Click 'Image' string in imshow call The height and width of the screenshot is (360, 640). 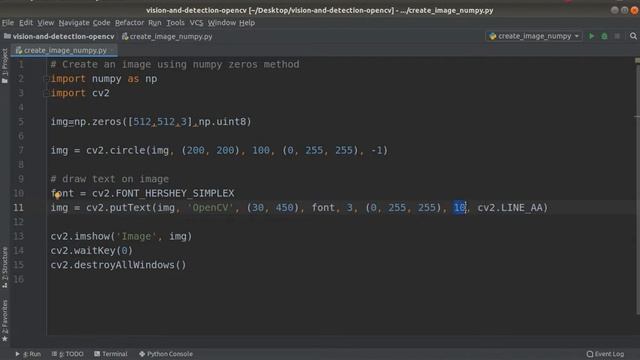(136, 236)
